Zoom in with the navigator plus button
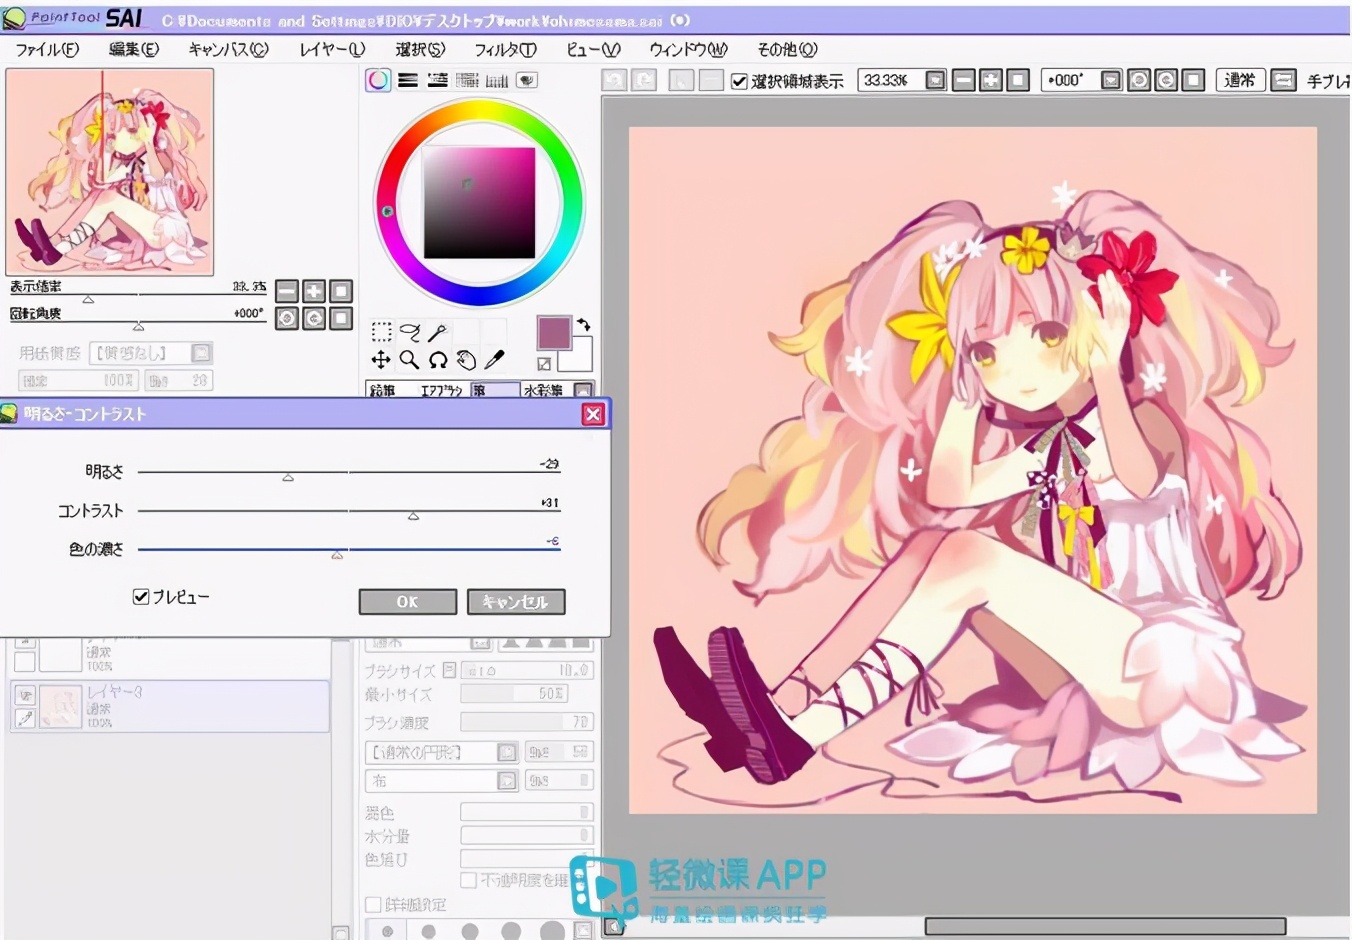Image resolution: width=1352 pixels, height=940 pixels. [314, 291]
